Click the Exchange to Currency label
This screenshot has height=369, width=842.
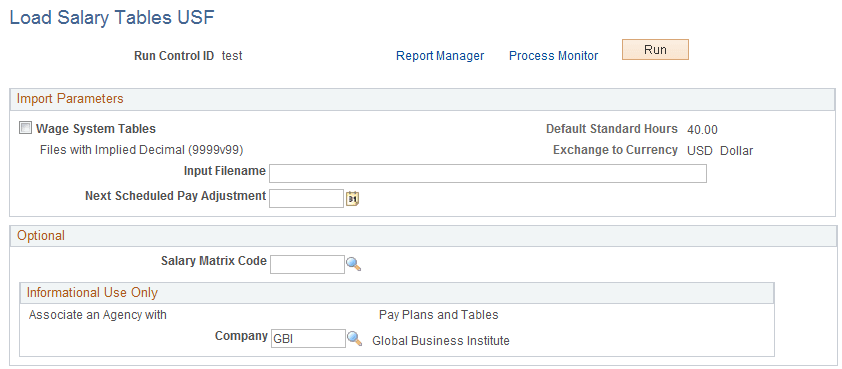pos(615,150)
